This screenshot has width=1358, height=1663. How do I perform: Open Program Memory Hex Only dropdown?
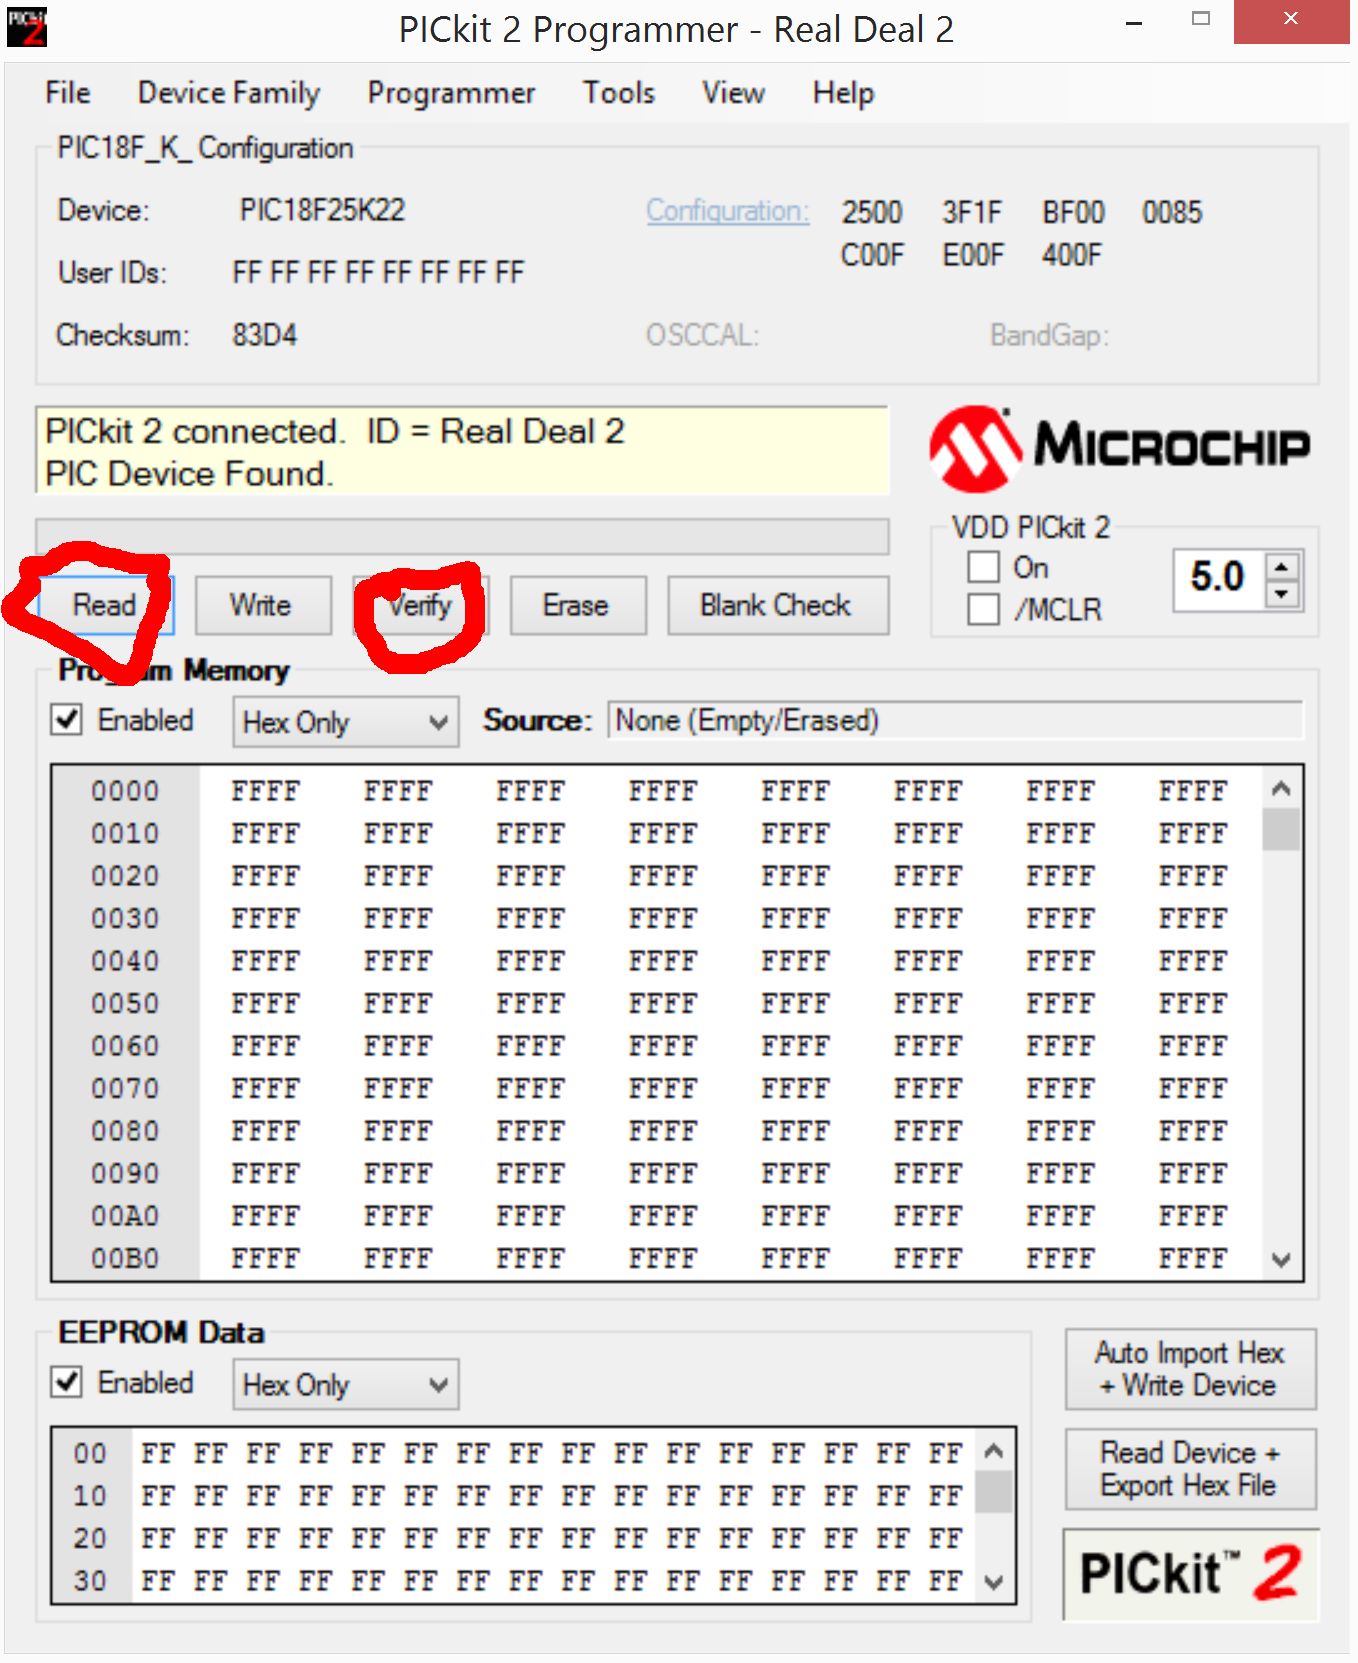346,722
